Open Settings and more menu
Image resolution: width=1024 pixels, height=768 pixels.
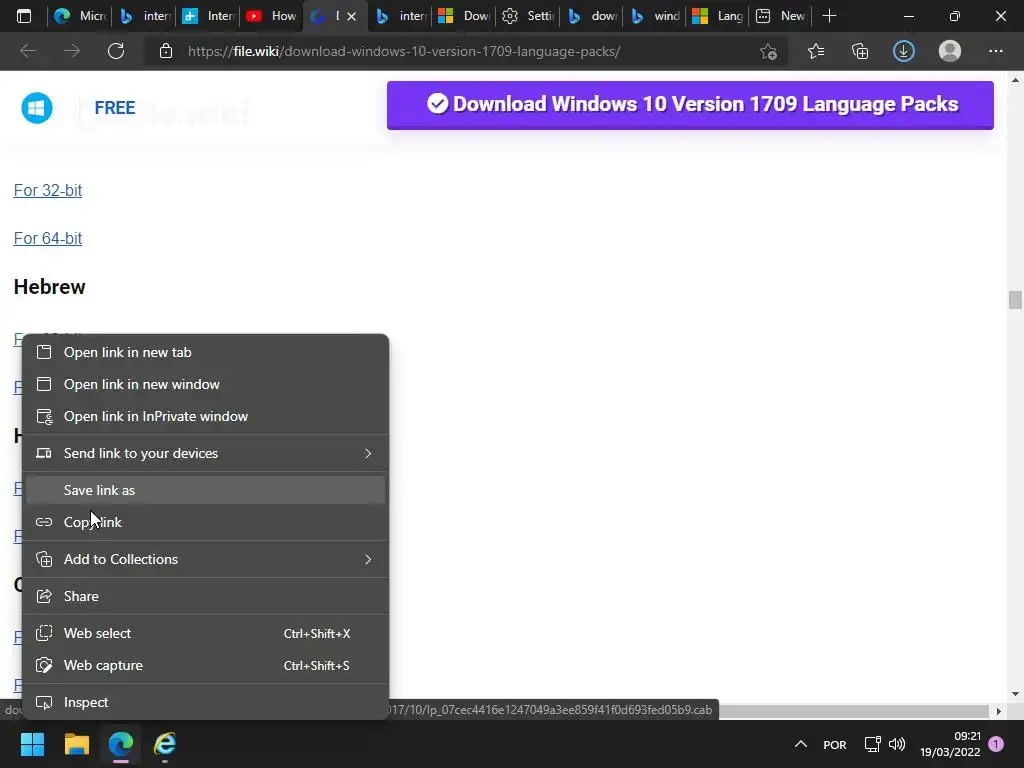coord(995,51)
